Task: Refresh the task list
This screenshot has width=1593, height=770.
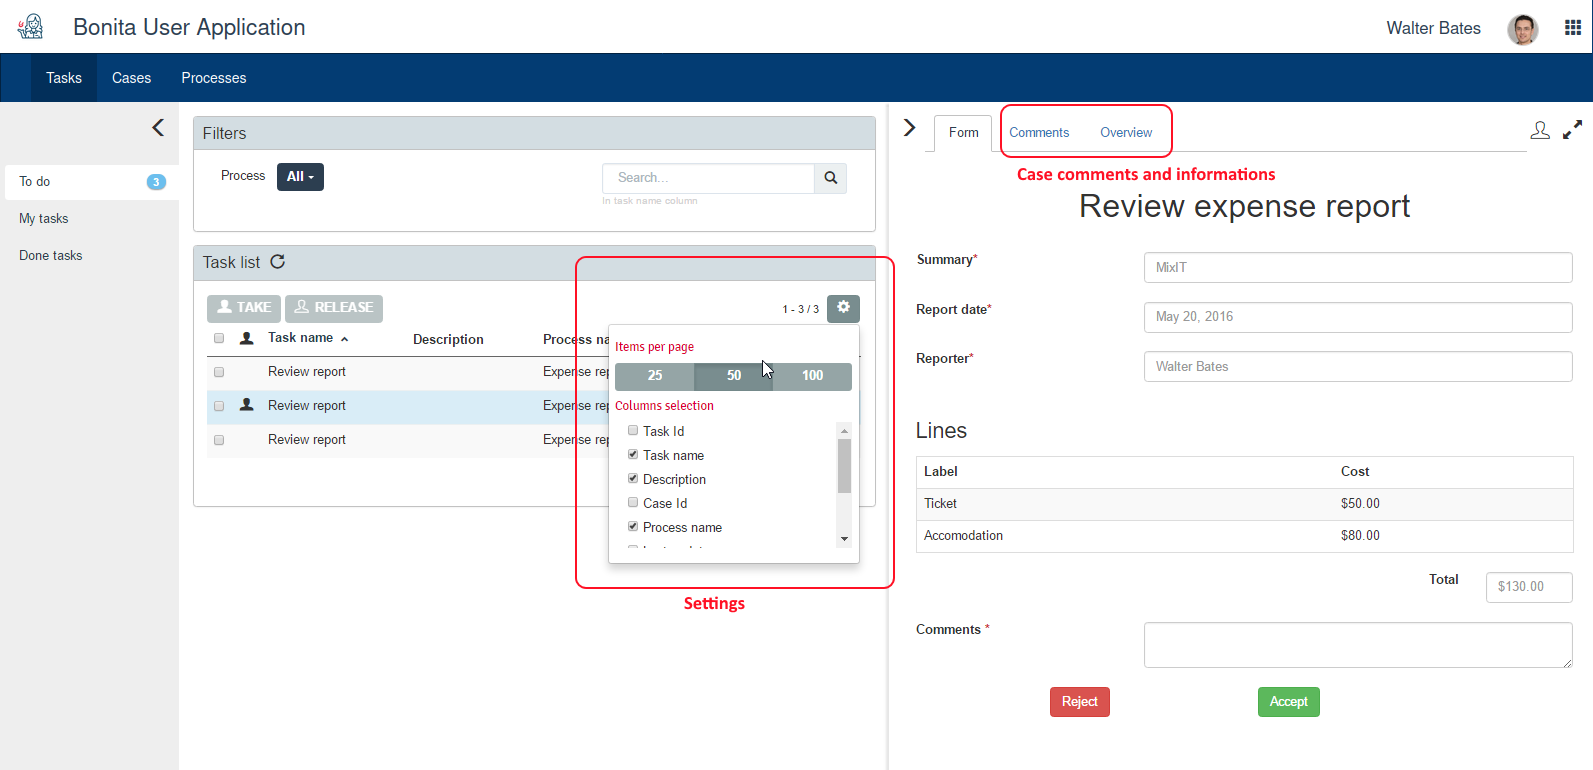Action: coord(278,262)
